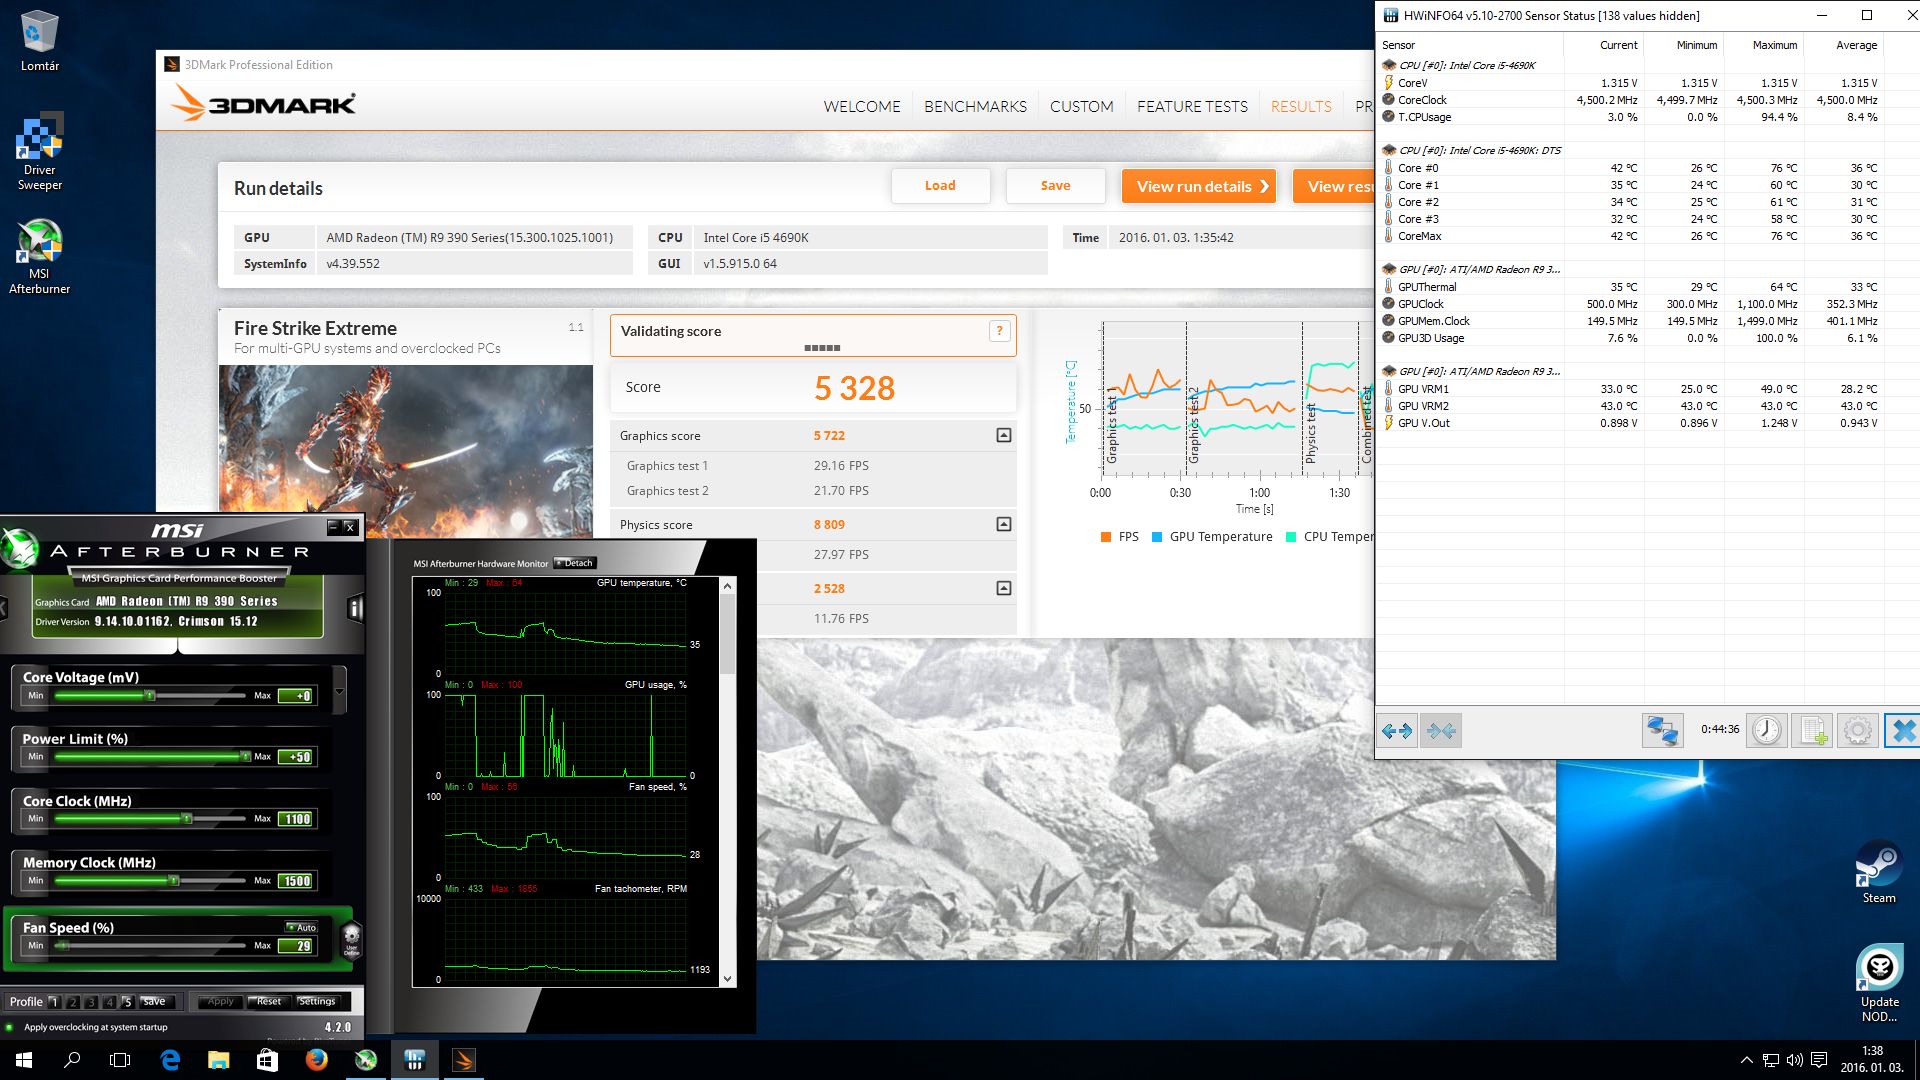The width and height of the screenshot is (1920, 1080).
Task: Click the Core Clock value field 1100
Action: click(x=296, y=819)
